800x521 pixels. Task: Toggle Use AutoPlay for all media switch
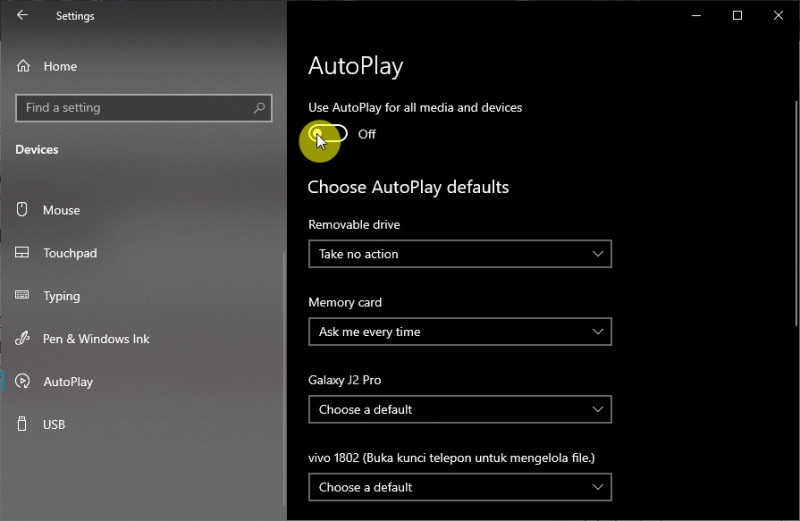329,134
